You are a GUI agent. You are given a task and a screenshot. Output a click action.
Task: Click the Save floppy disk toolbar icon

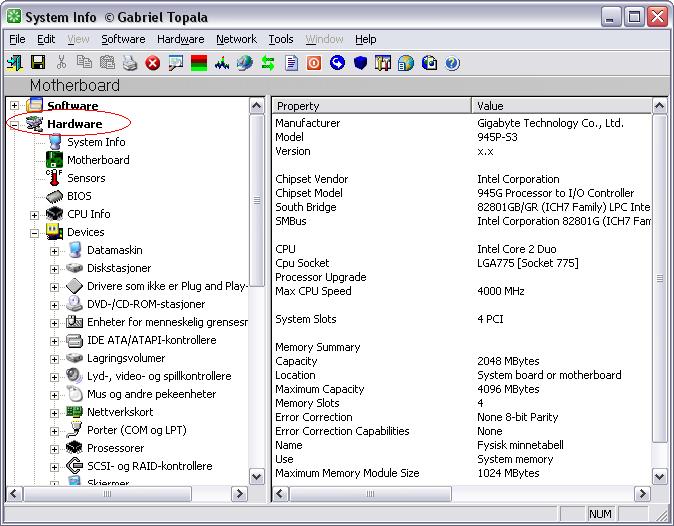coord(38,63)
